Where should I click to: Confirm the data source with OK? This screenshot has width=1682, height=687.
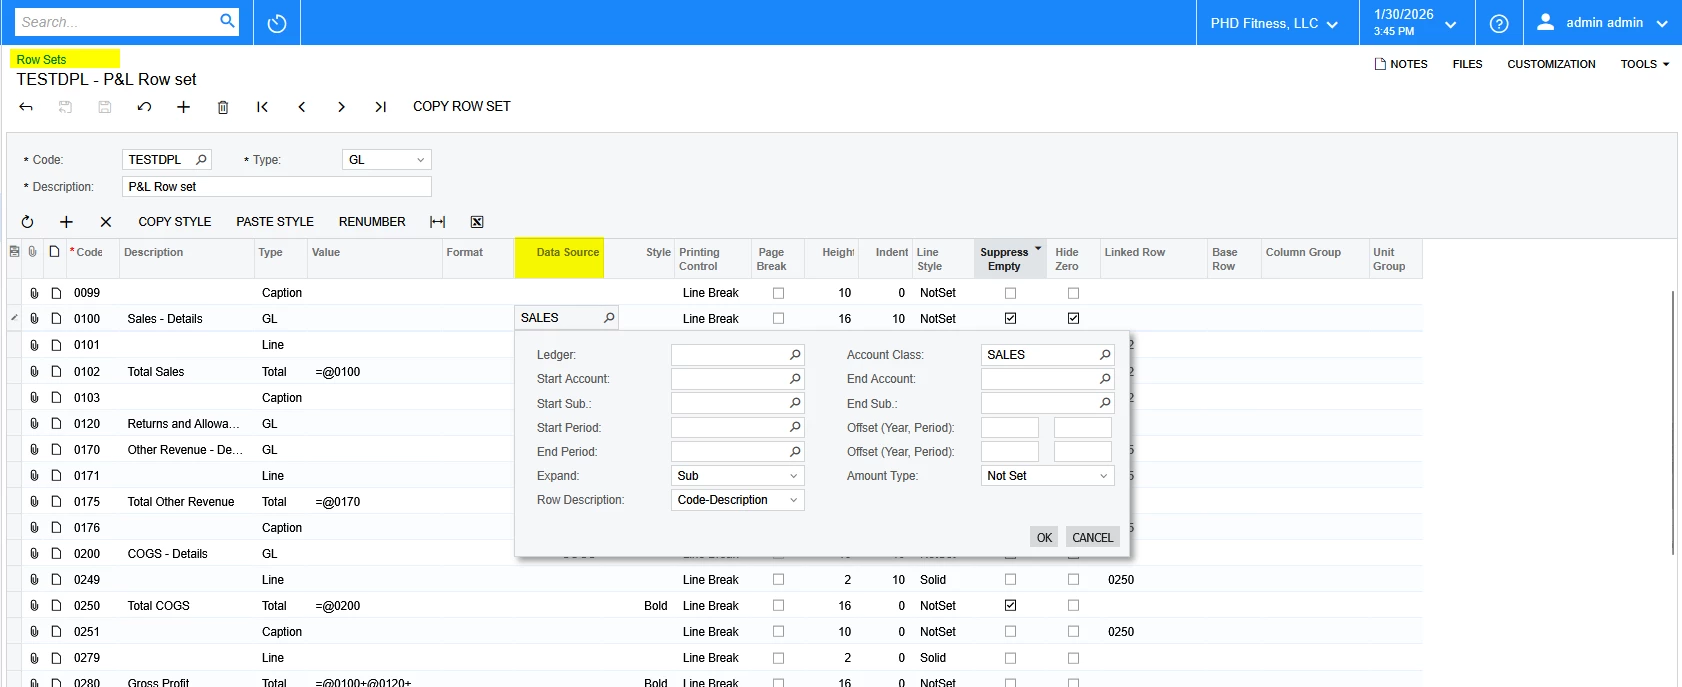click(1044, 537)
